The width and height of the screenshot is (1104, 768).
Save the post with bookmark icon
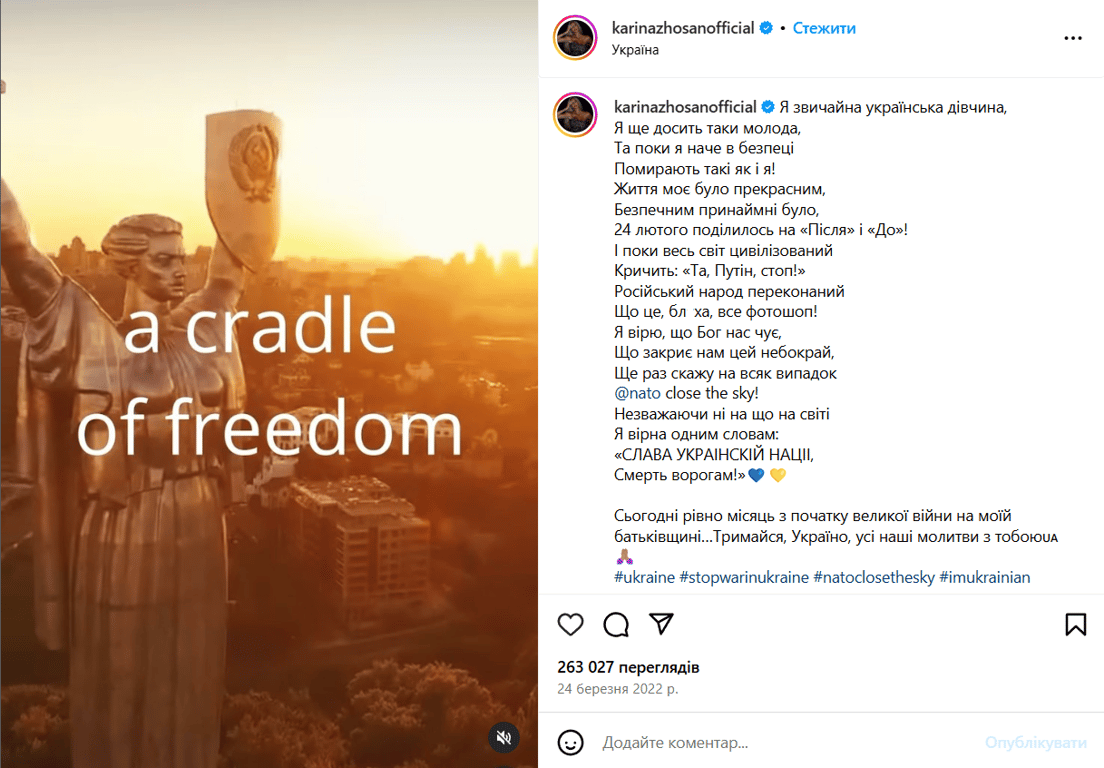1075,624
